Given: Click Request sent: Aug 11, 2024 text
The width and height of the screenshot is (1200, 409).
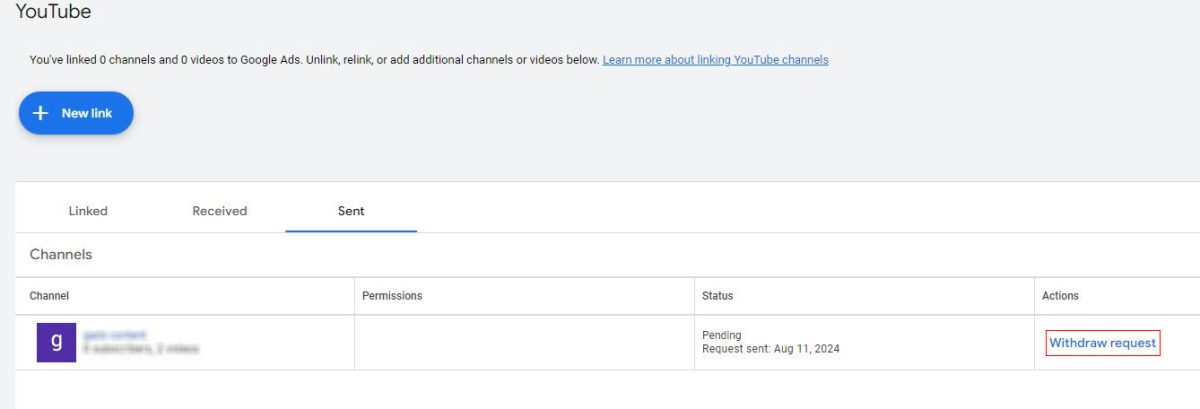Looking at the screenshot, I should [x=770, y=349].
